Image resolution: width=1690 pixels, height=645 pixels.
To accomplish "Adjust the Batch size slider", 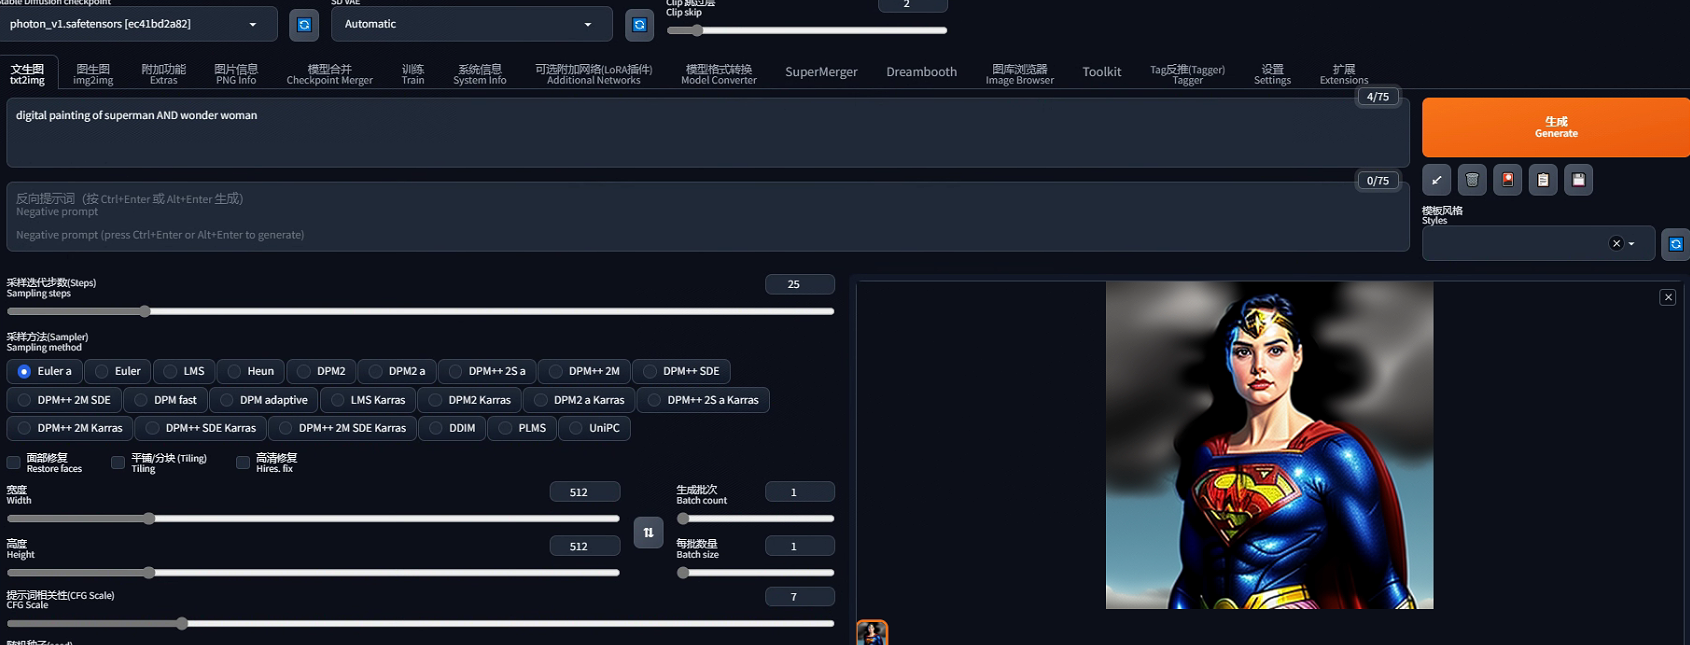I will [755, 573].
